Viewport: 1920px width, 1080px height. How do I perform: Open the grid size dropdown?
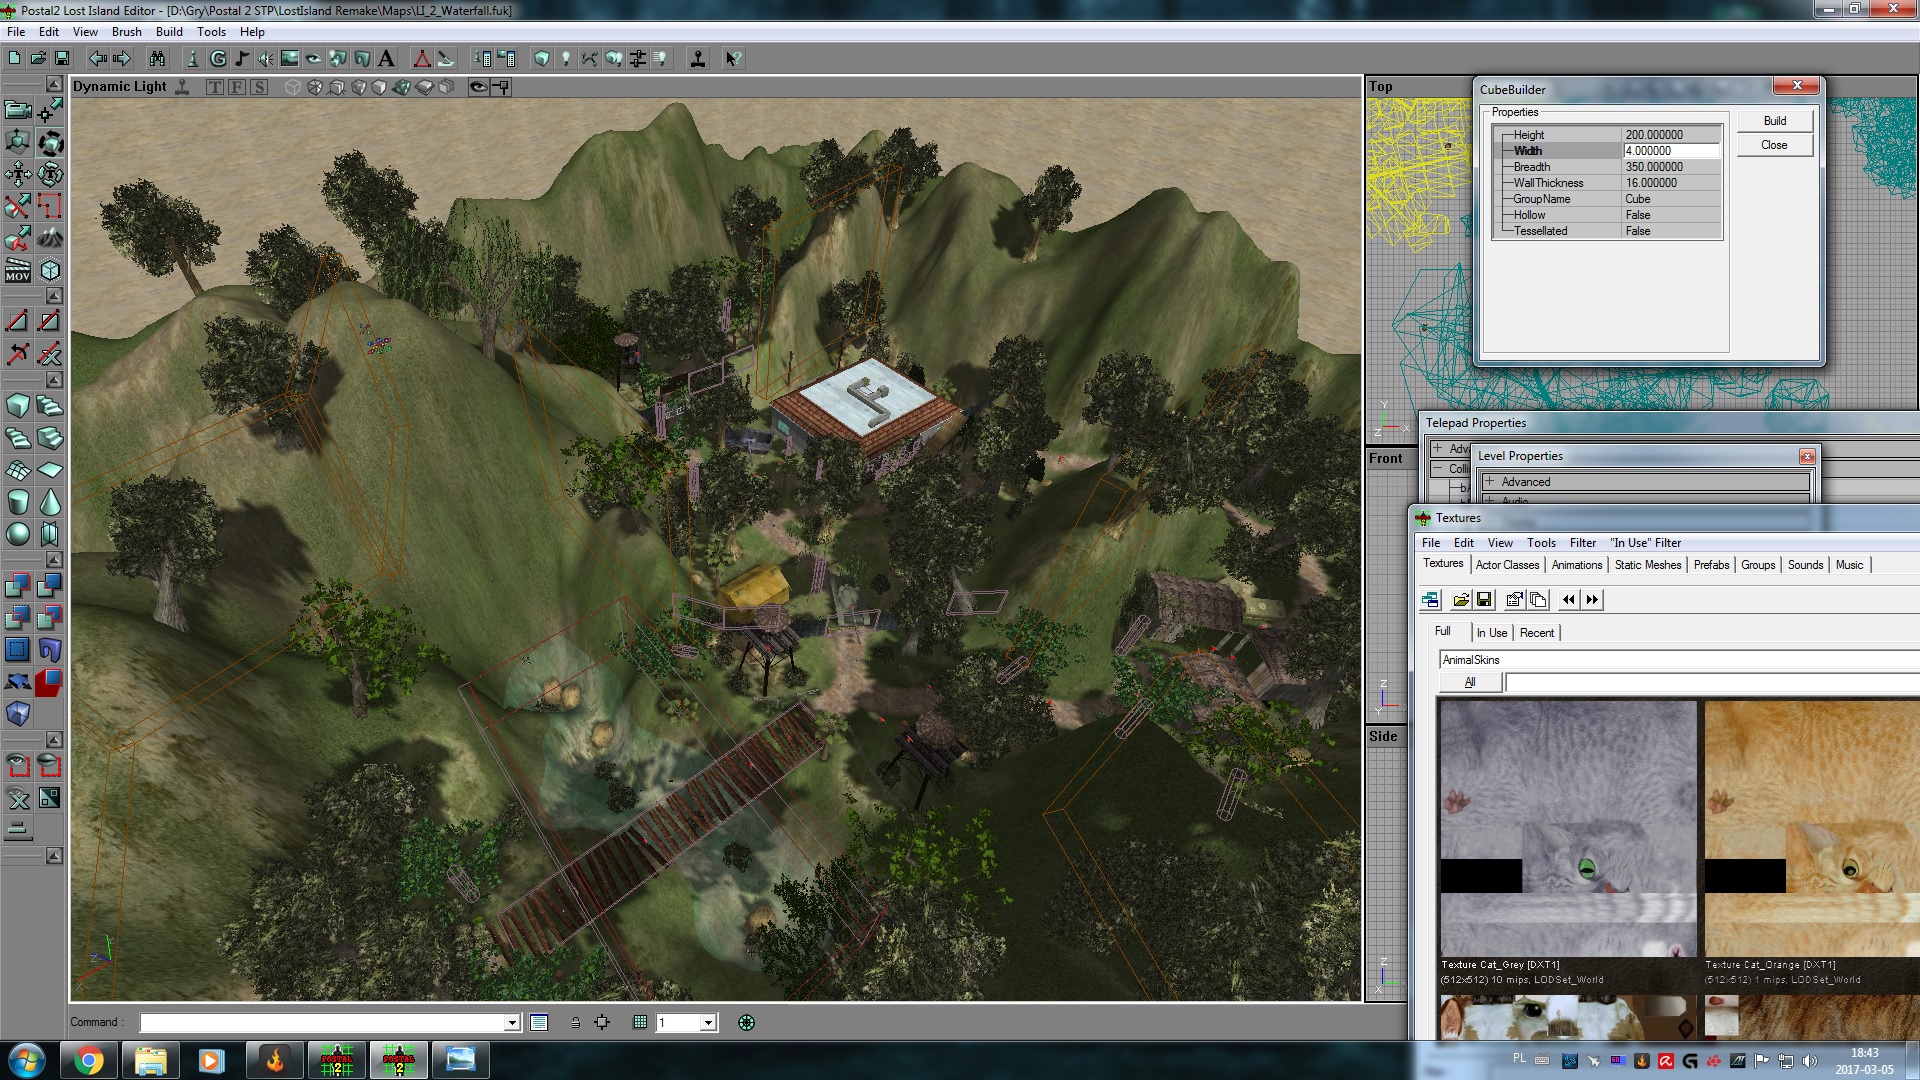click(708, 1023)
